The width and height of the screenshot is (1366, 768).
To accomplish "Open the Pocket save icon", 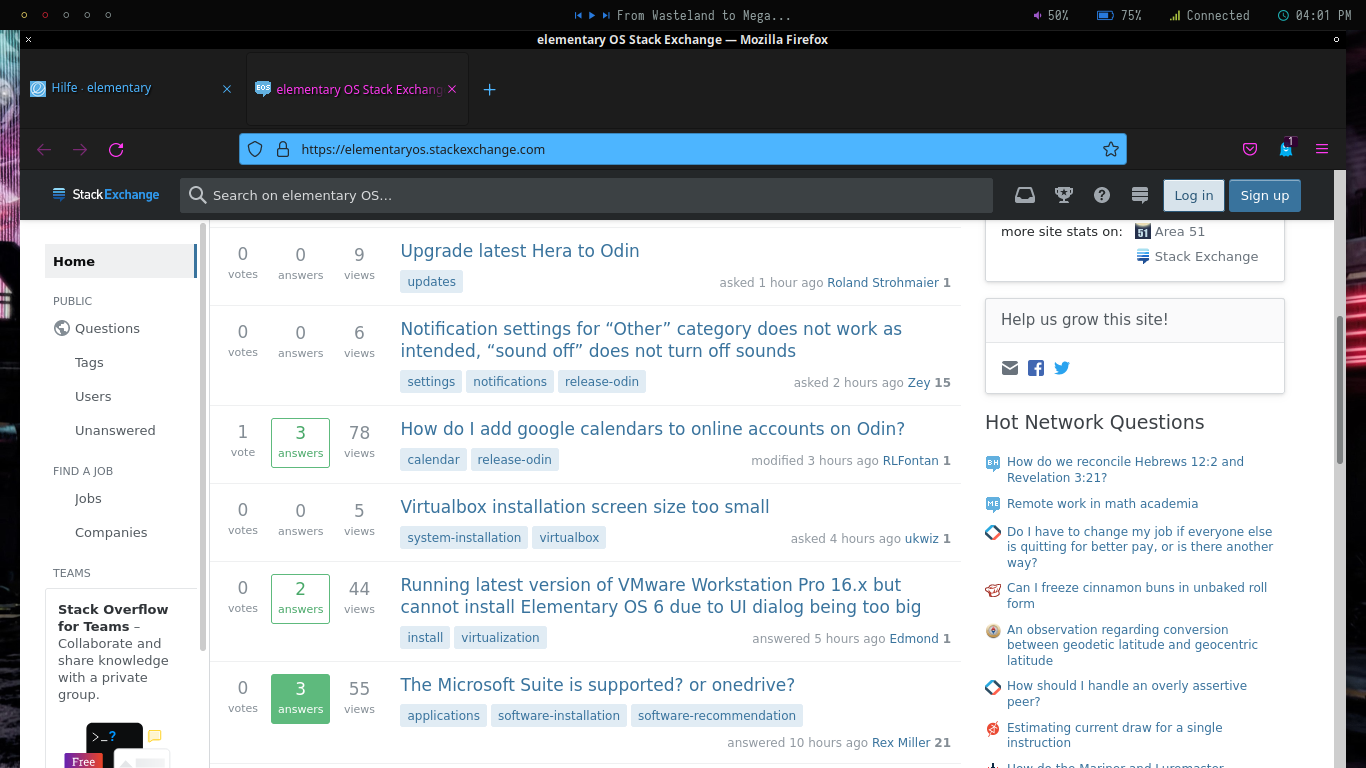I will (x=1250, y=149).
